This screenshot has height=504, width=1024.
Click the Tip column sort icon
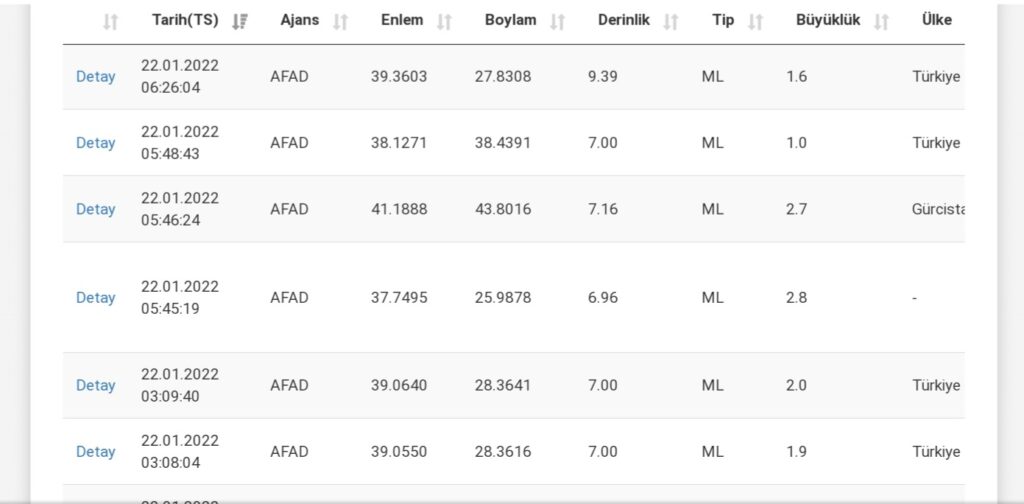click(x=755, y=22)
